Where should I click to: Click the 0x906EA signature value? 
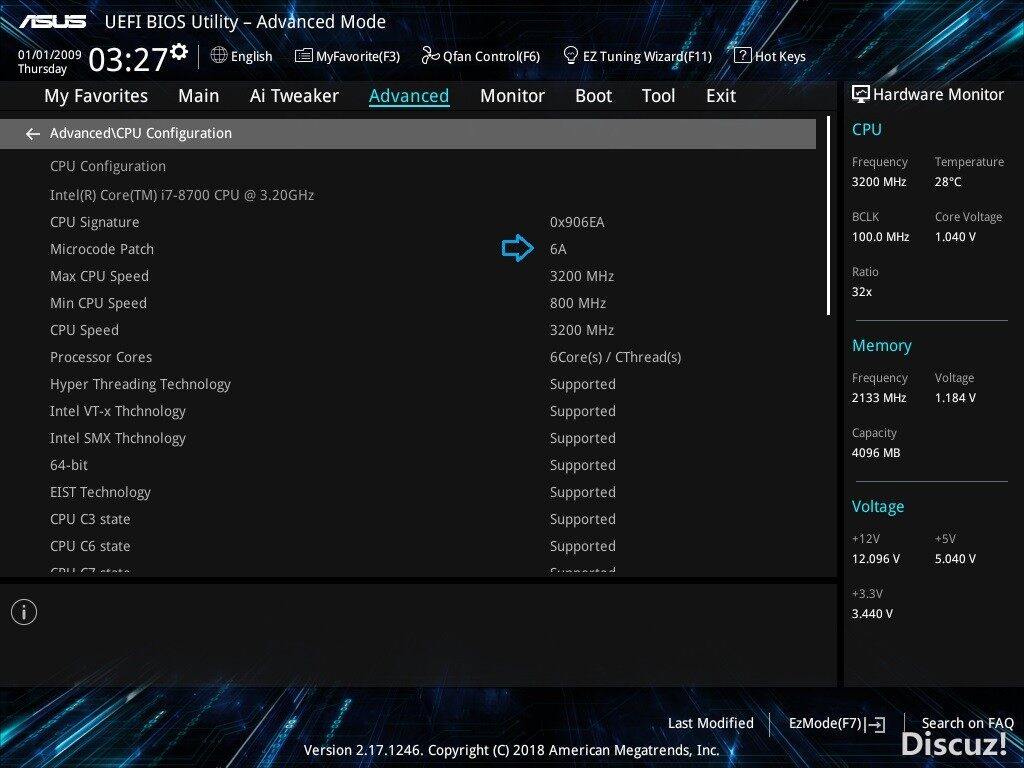[x=577, y=223]
